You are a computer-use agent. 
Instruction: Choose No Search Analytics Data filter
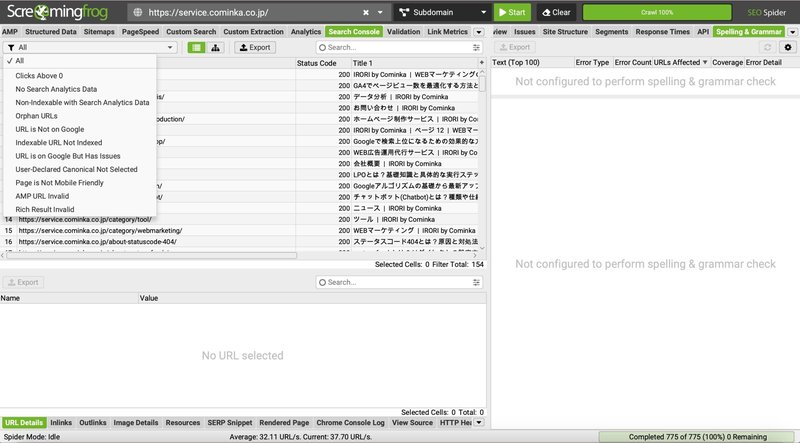tap(80, 89)
